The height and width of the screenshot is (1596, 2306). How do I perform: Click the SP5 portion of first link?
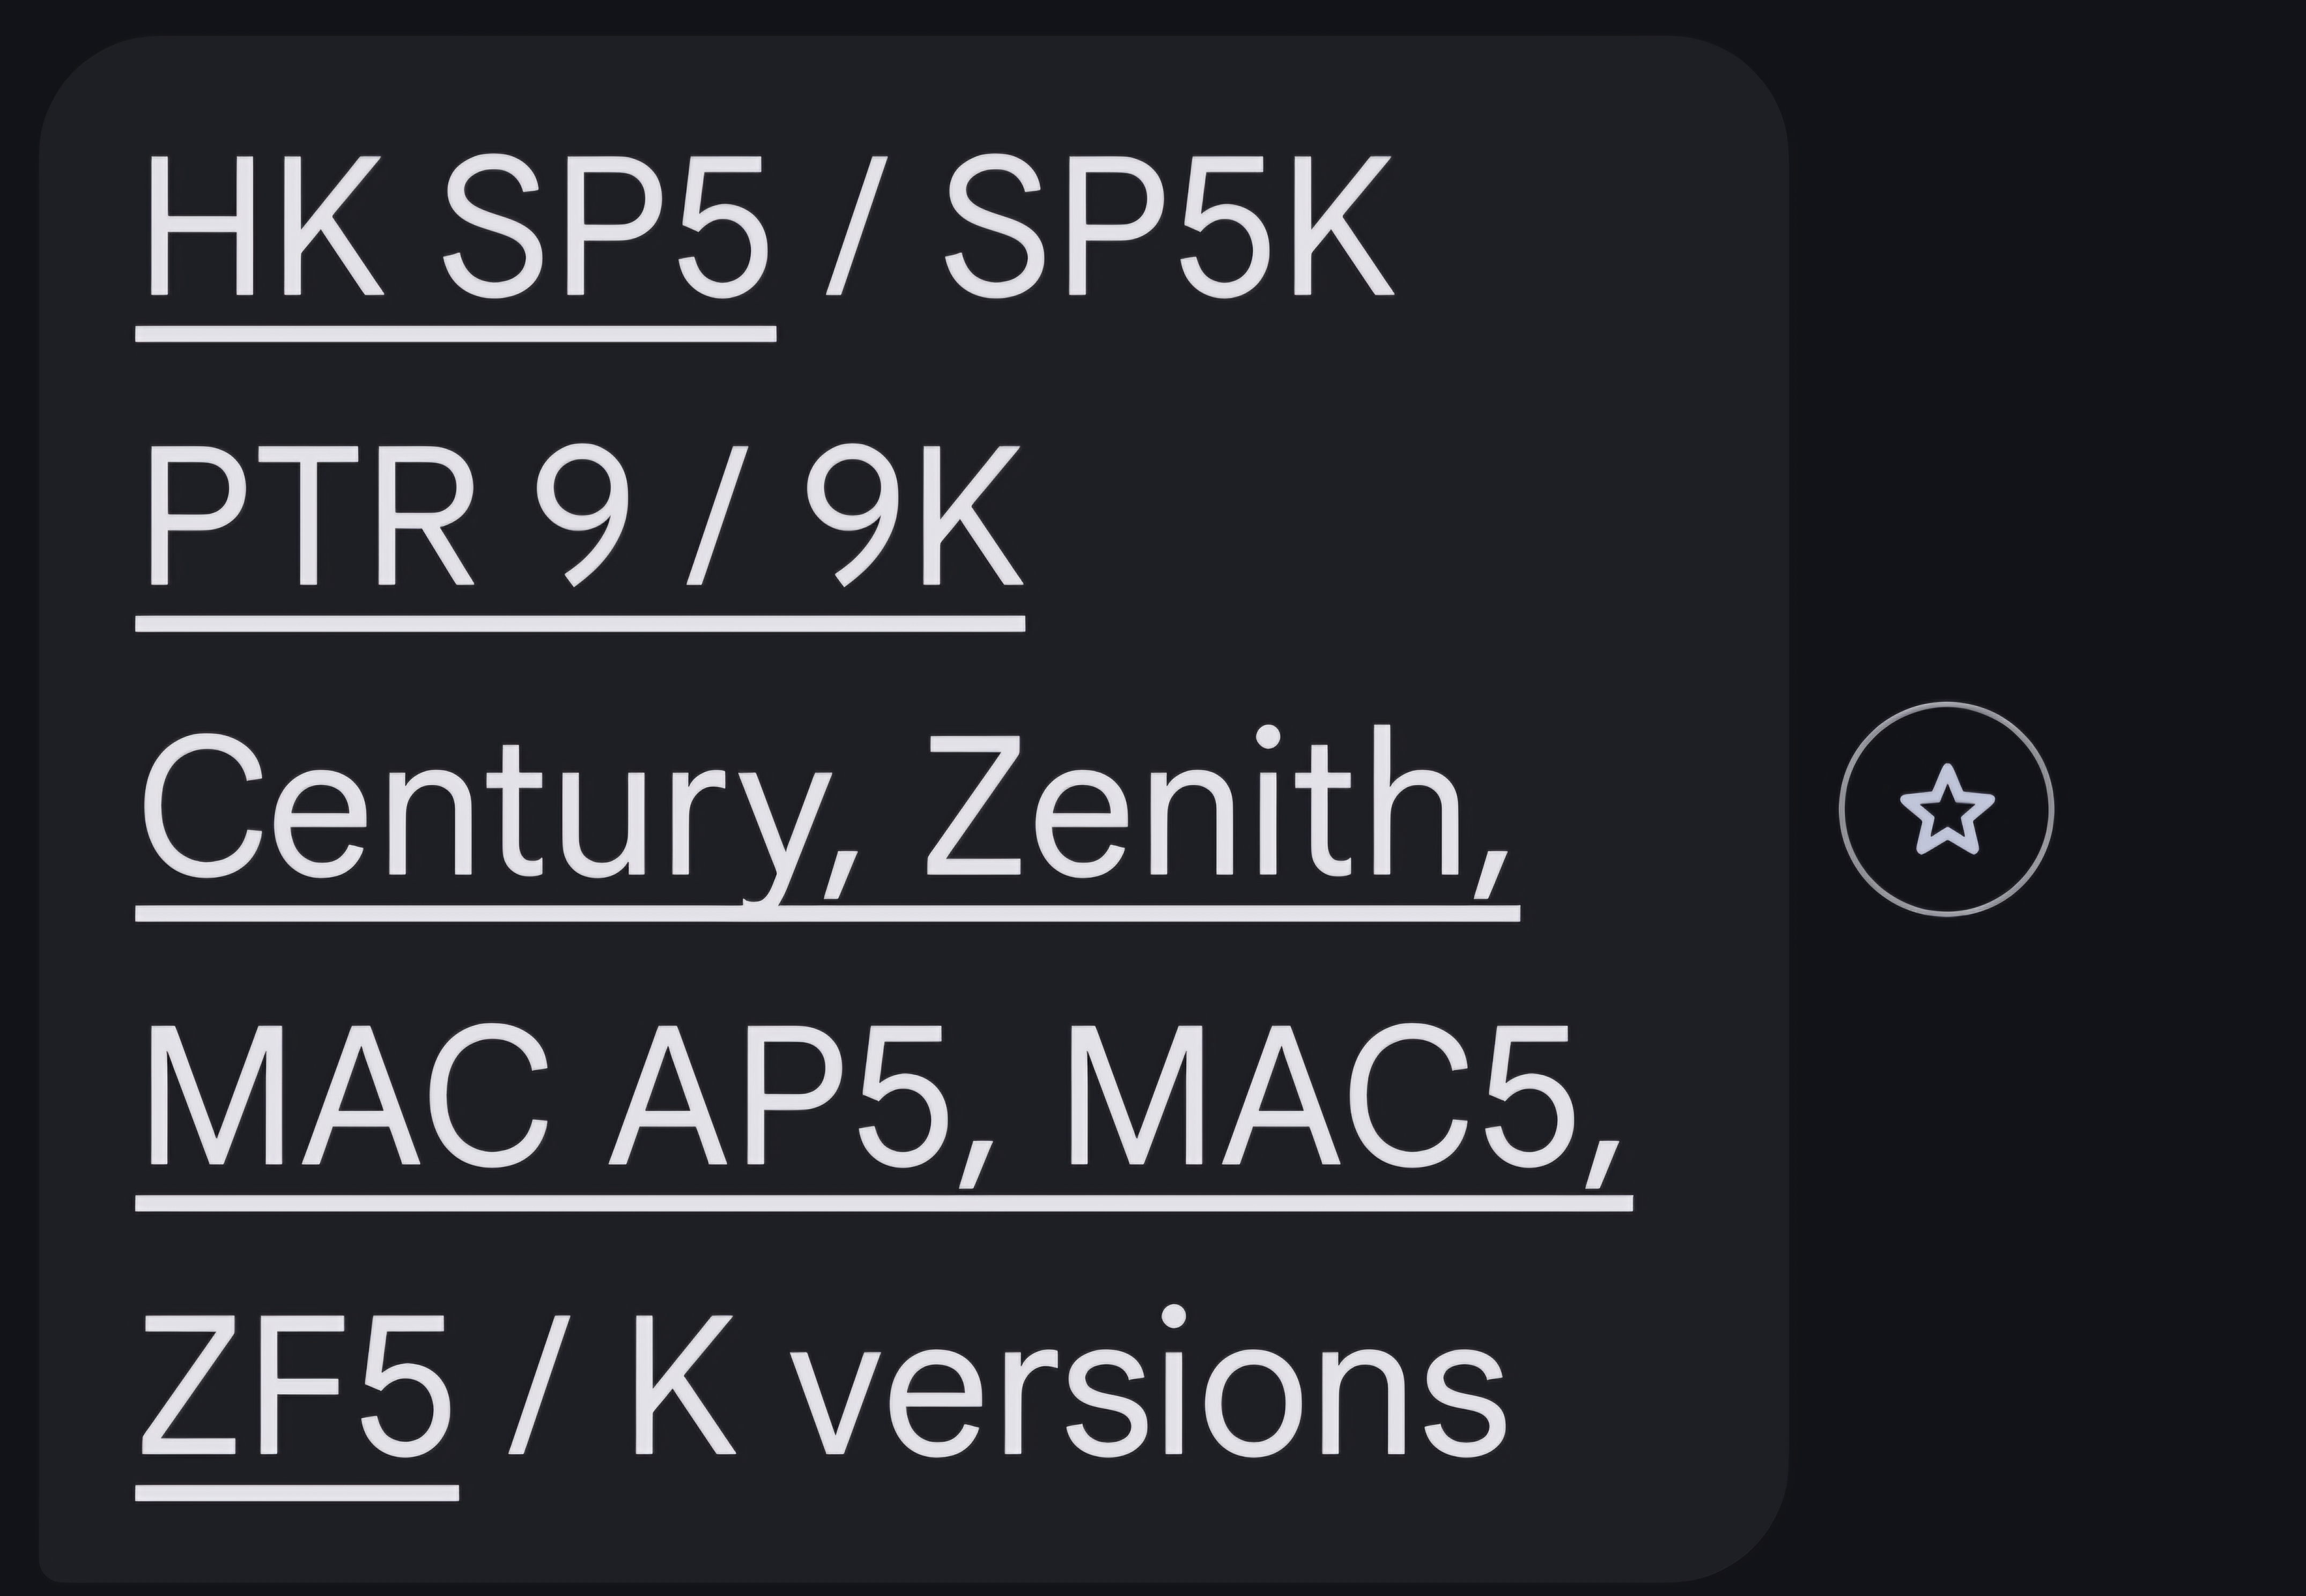[606, 226]
